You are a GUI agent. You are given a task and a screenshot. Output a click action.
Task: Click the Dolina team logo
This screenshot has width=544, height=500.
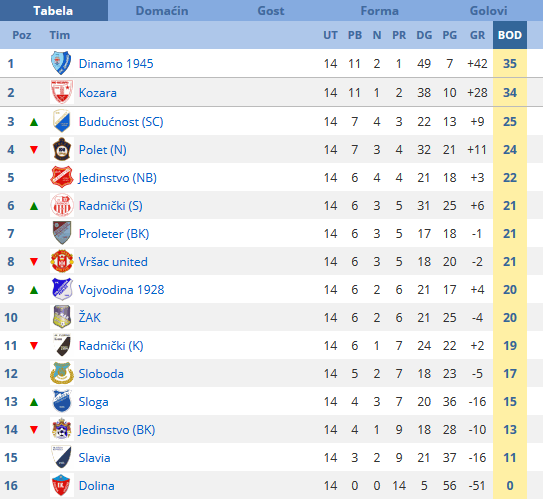click(x=61, y=485)
